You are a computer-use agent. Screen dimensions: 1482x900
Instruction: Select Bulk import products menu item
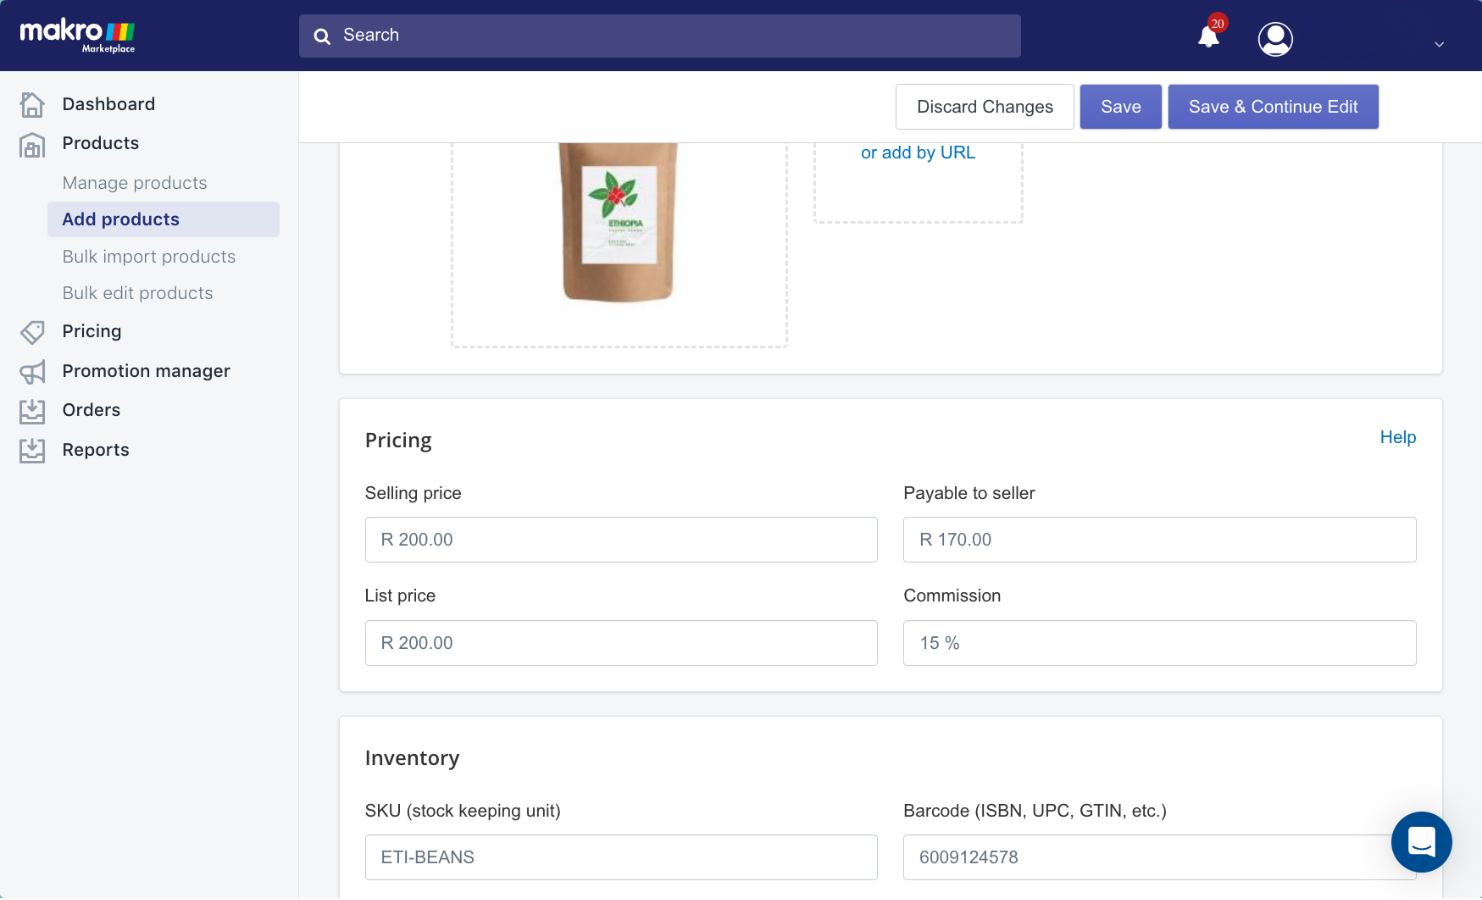tap(149, 257)
